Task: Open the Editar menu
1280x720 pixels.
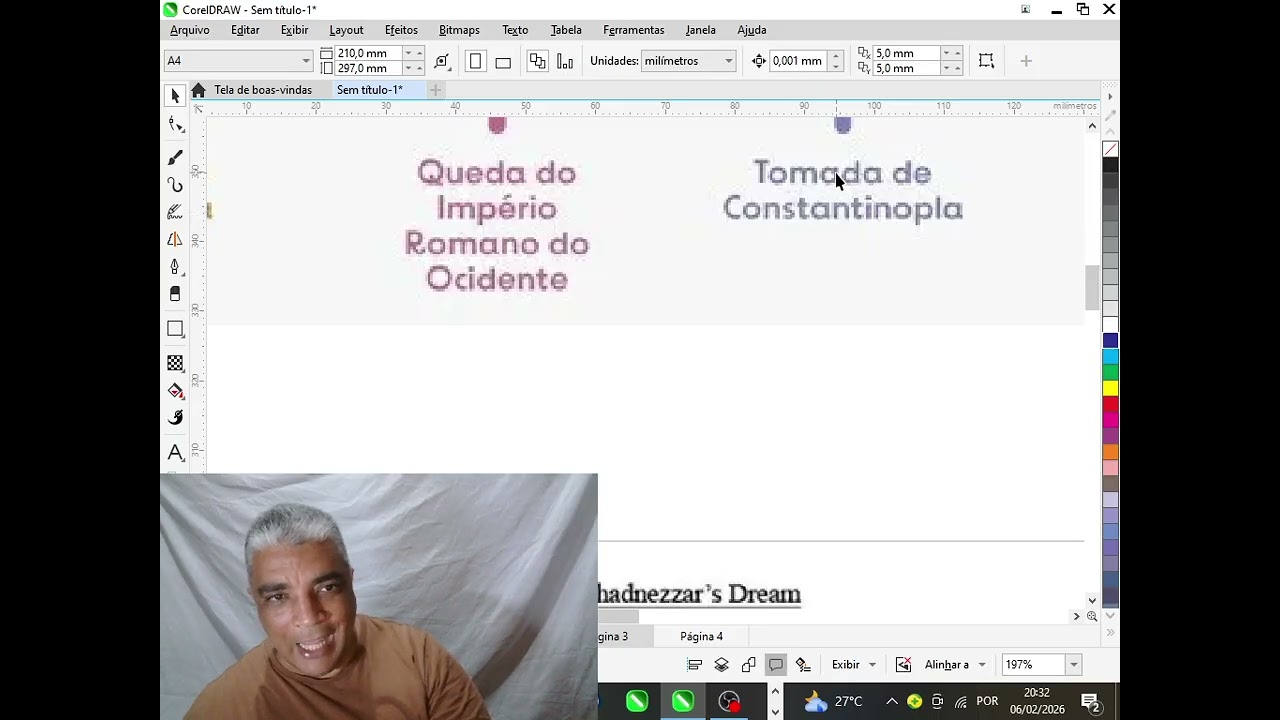Action: pyautogui.click(x=245, y=30)
